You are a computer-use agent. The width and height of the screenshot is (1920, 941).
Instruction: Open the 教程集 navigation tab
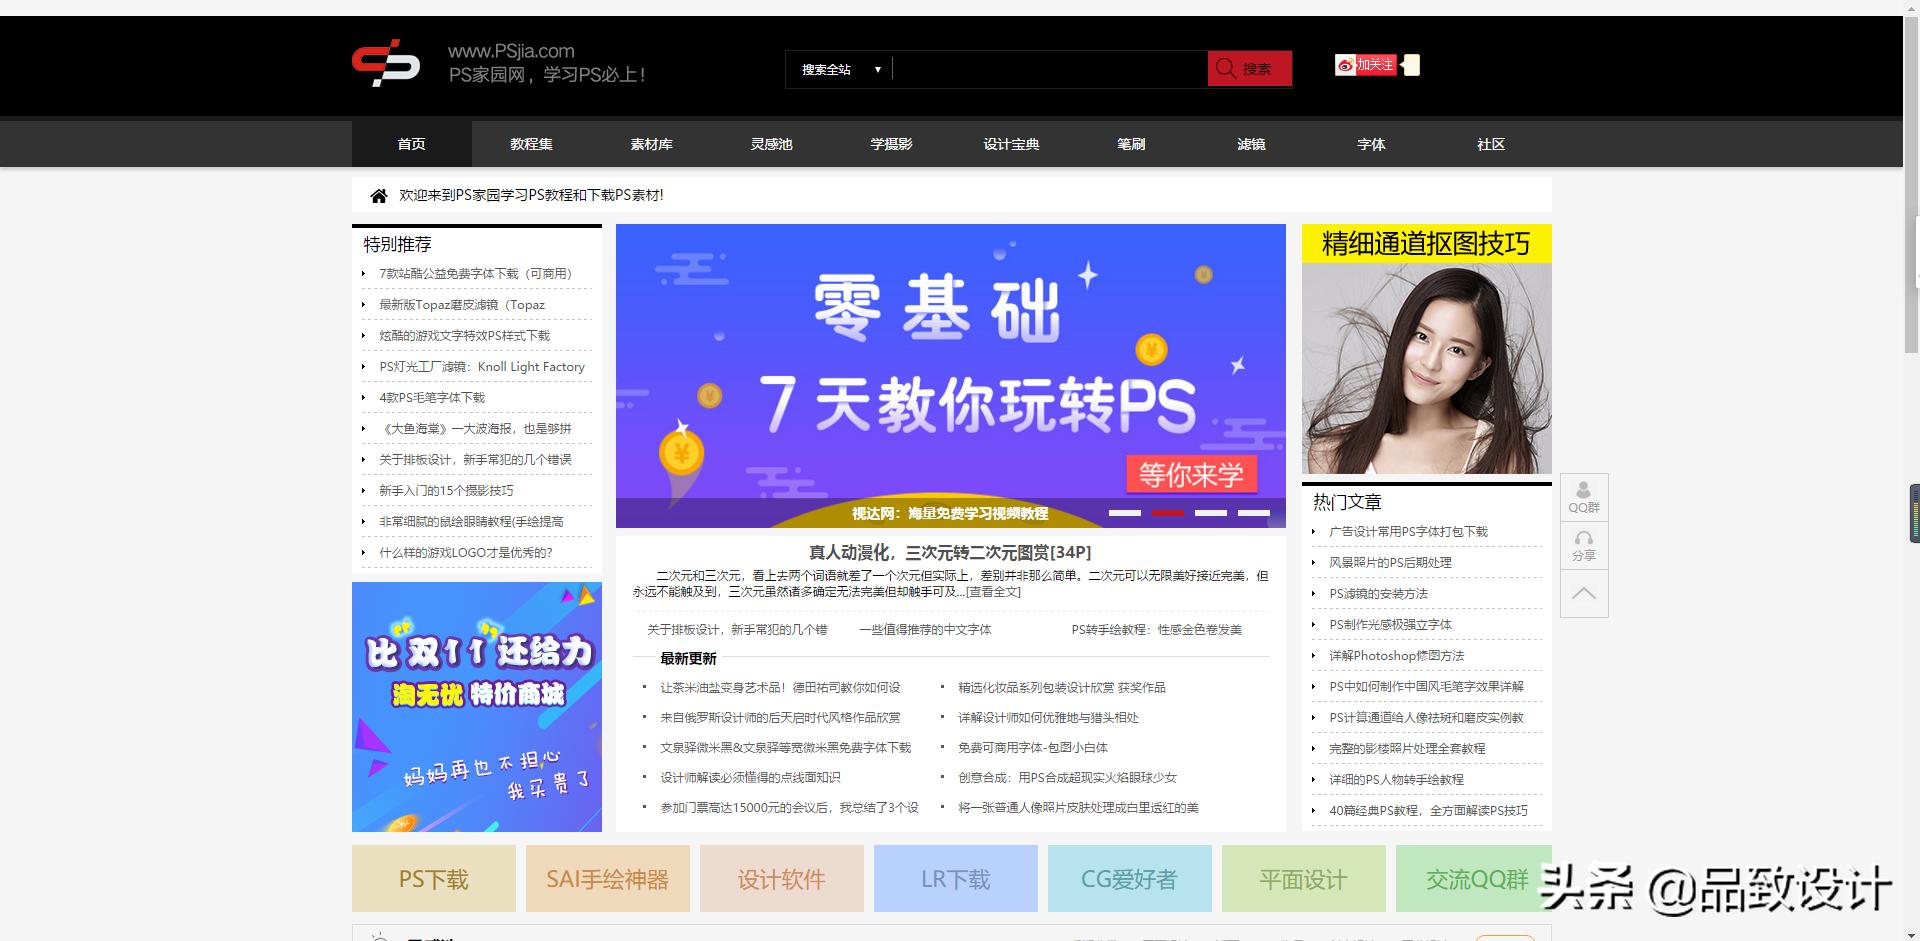point(530,143)
